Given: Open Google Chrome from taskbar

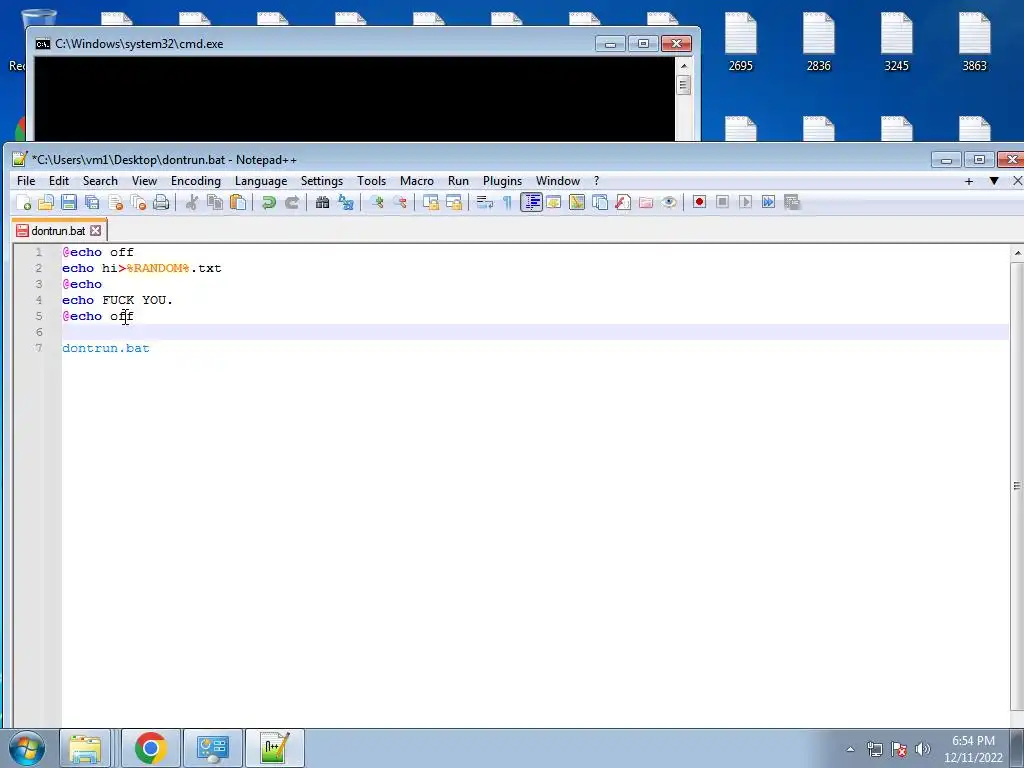Looking at the screenshot, I should pyautogui.click(x=150, y=748).
